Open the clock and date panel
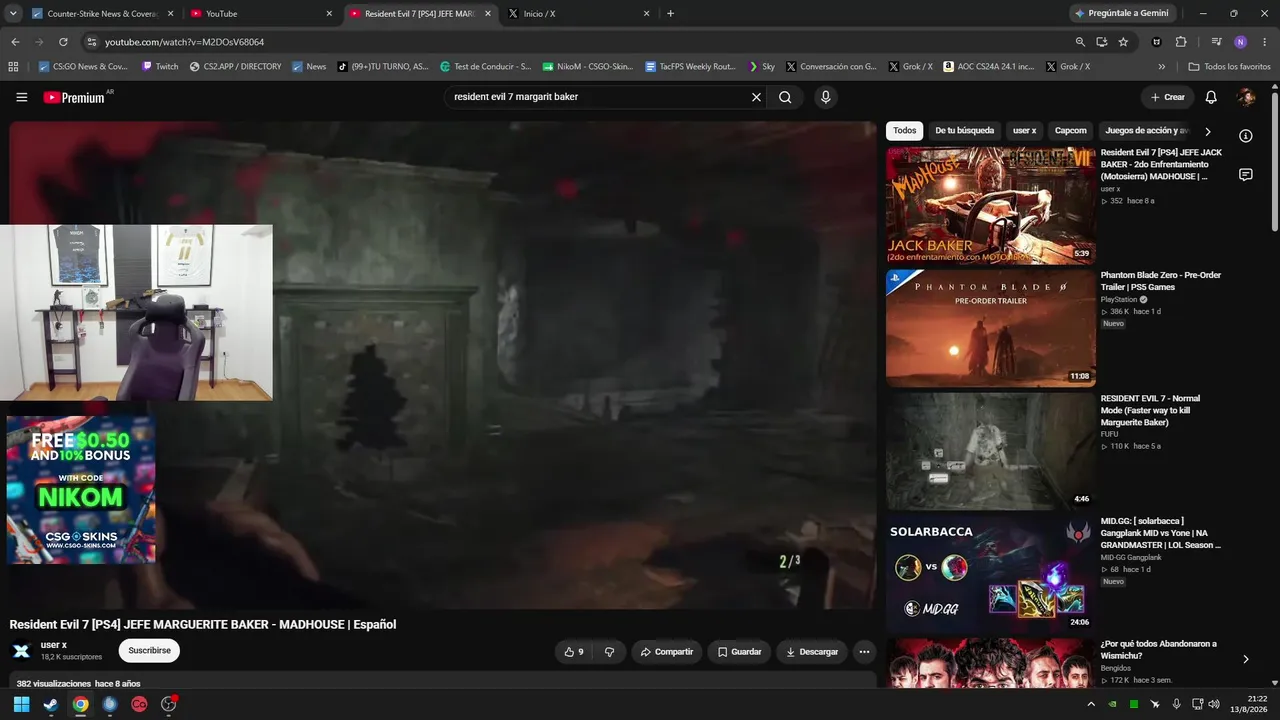1280x720 pixels. point(1249,704)
